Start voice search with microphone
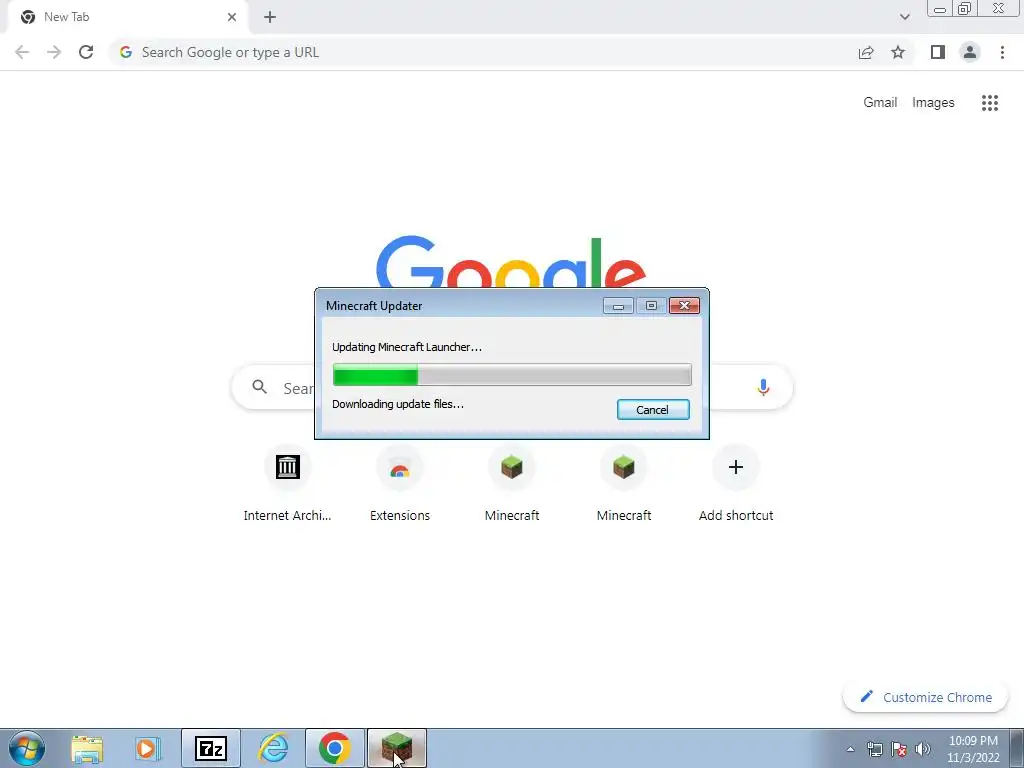1024x768 pixels. coord(763,387)
